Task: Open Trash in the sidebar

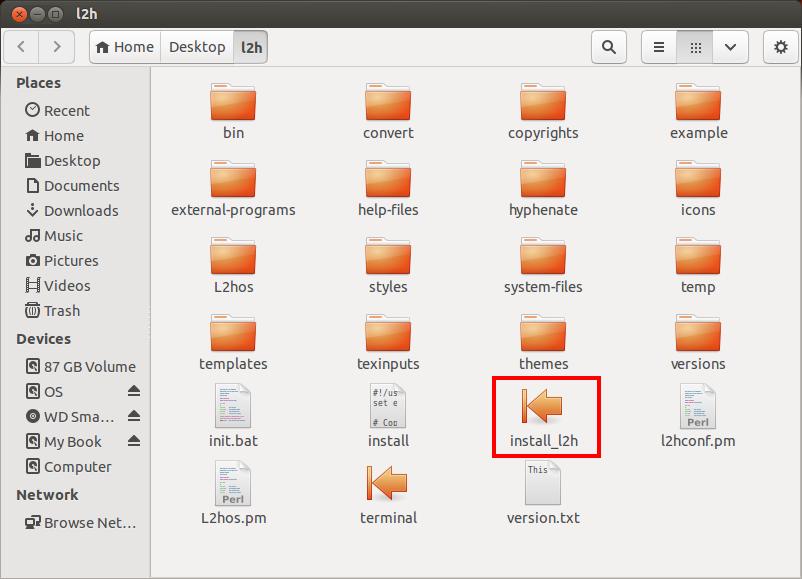Action: point(61,311)
